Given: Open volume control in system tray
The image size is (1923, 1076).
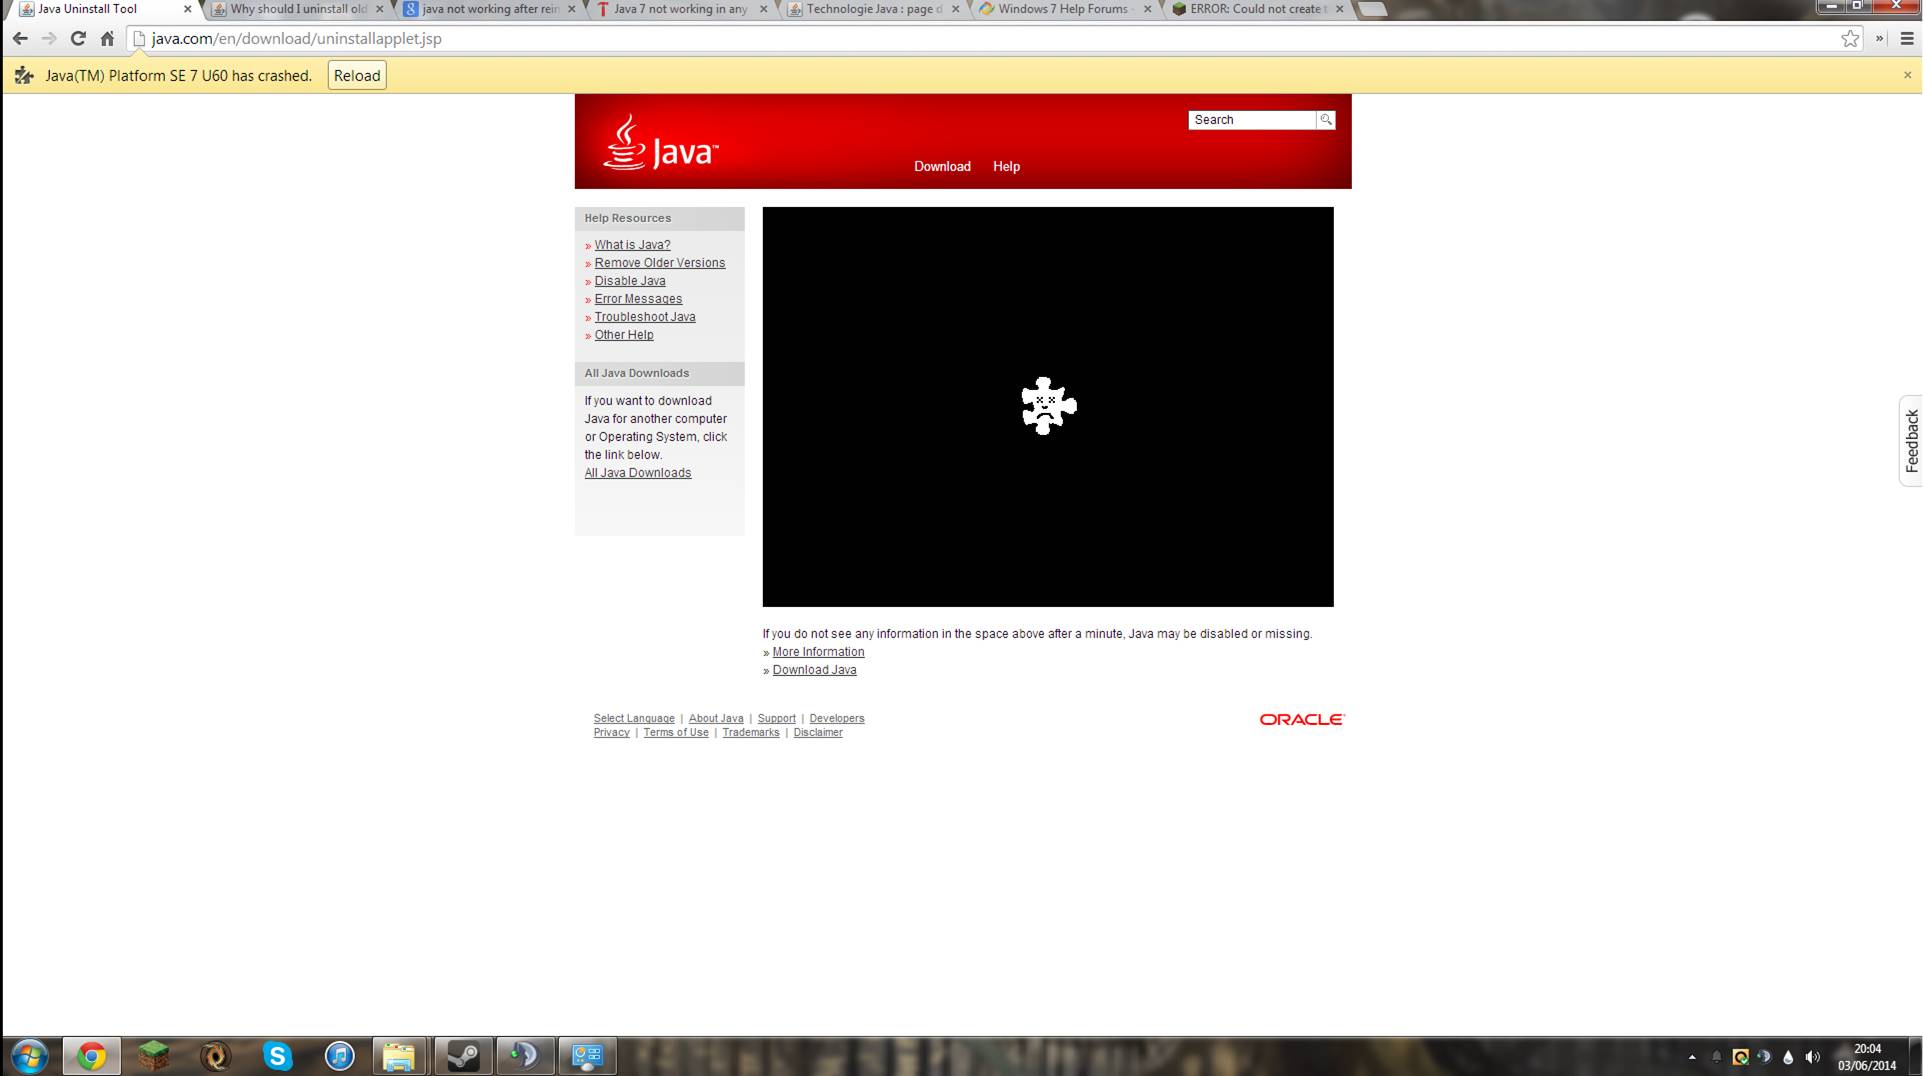Looking at the screenshot, I should pos(1812,1057).
